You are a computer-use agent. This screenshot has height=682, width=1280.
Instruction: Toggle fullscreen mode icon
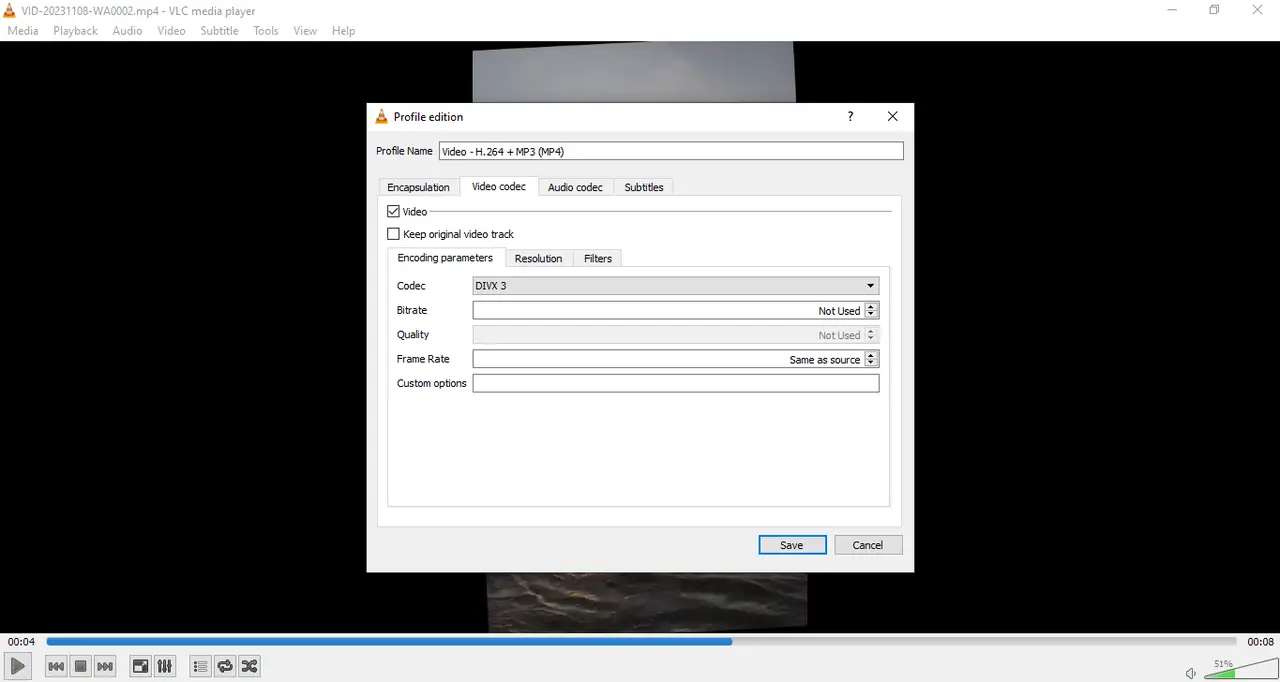point(140,665)
